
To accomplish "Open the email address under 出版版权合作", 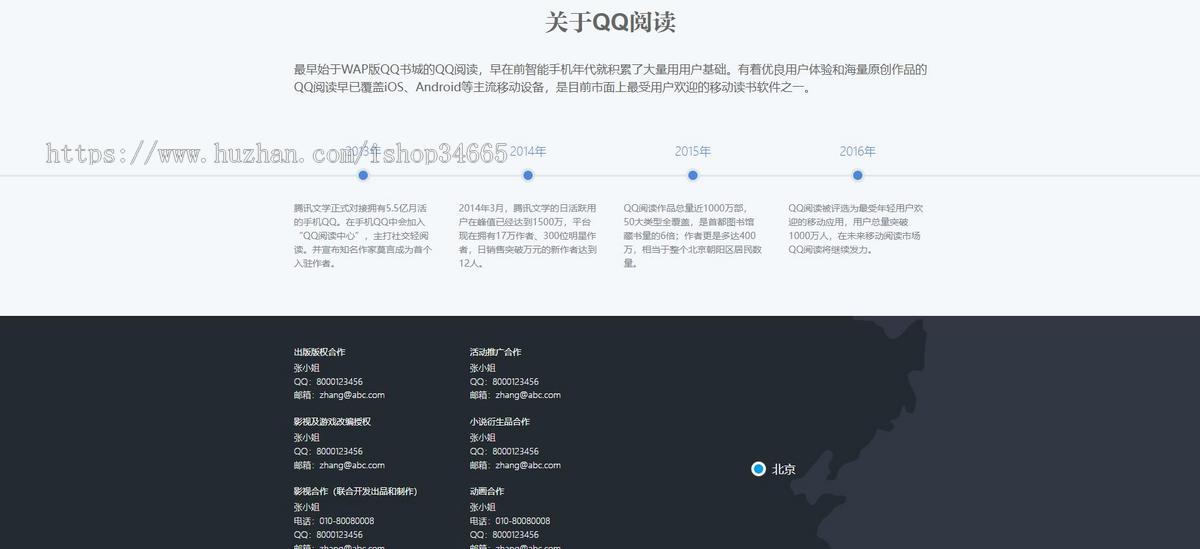I will (352, 395).
